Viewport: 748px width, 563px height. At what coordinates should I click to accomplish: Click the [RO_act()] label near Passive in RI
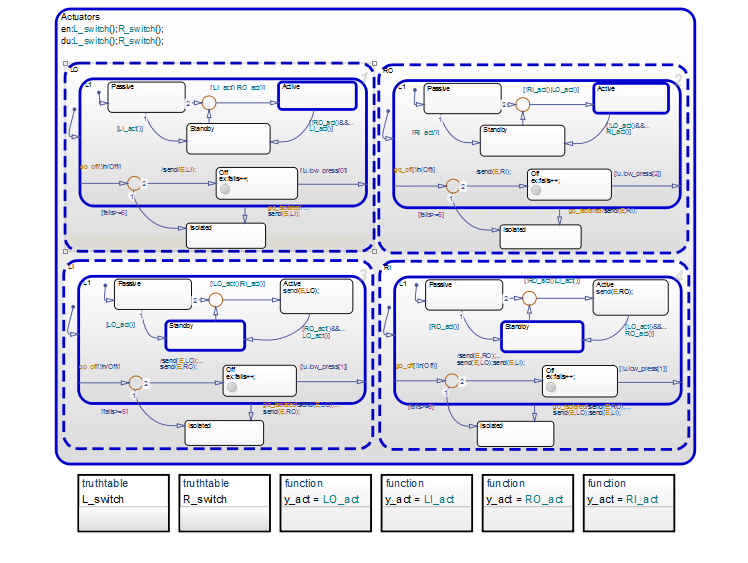tap(444, 327)
